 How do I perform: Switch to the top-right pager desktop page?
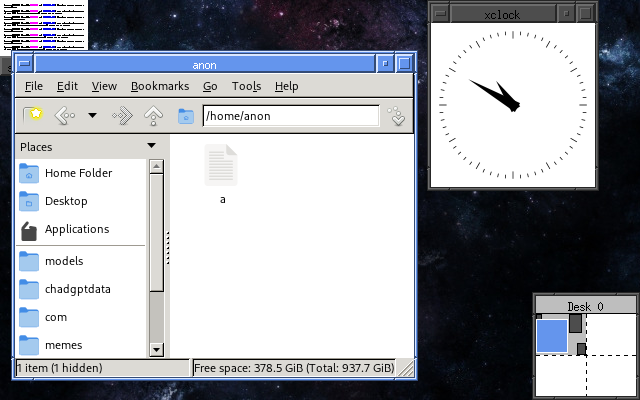[x=611, y=334]
